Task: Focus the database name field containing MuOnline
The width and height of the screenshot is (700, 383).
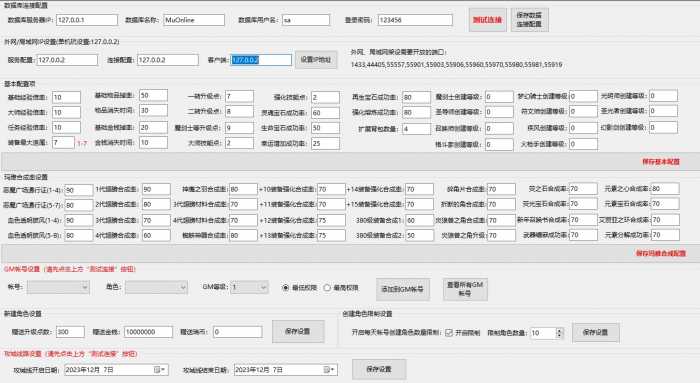Action: [194, 20]
